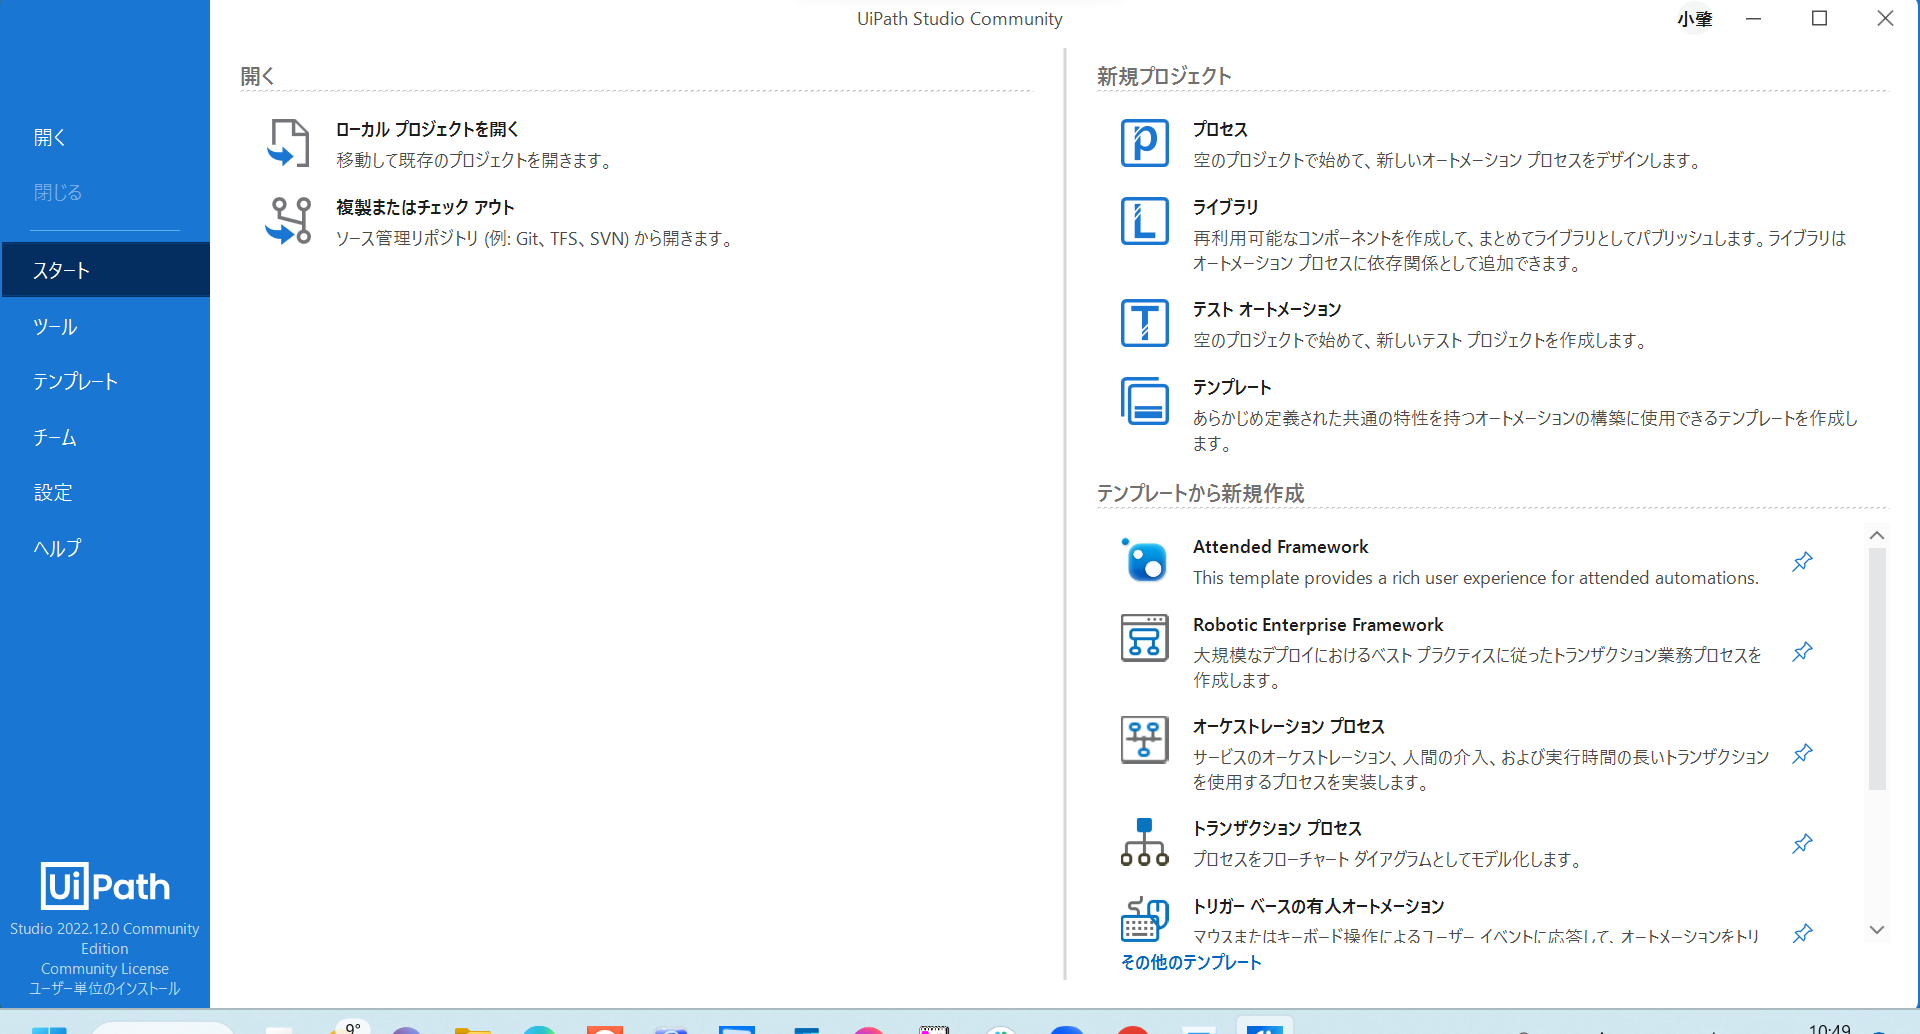Image resolution: width=1920 pixels, height=1034 pixels.
Task: Click the up chevron above the template scrollbar
Action: [1877, 534]
